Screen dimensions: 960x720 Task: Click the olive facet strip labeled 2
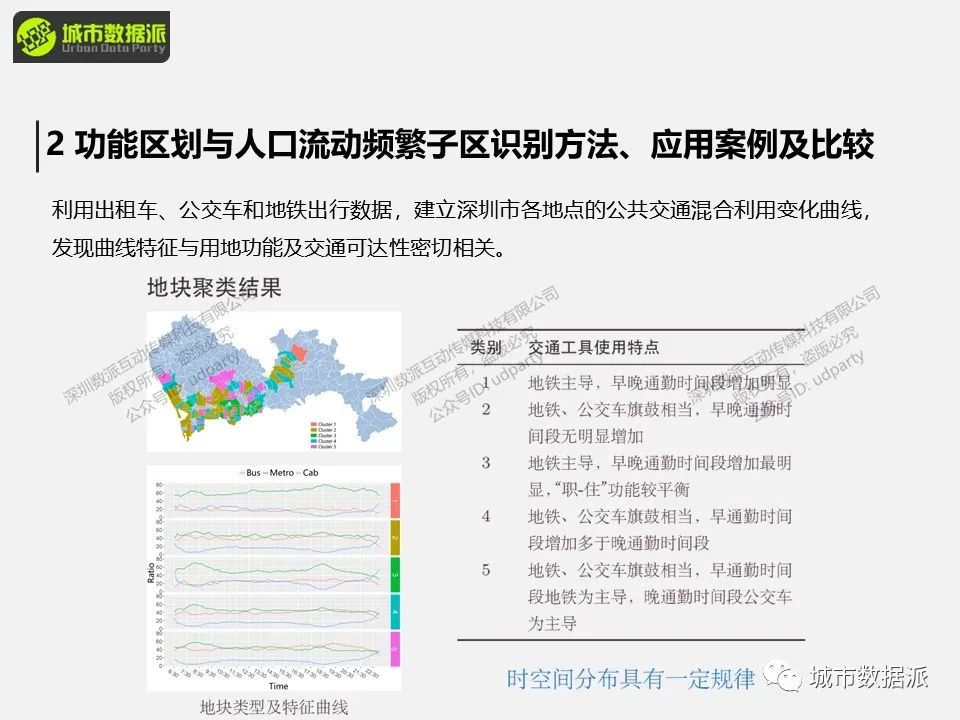pos(395,538)
